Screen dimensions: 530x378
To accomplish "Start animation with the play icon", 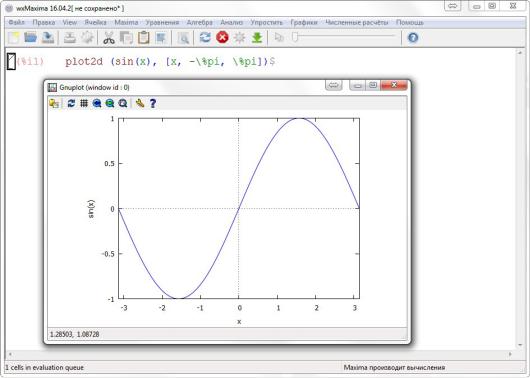I will 279,37.
